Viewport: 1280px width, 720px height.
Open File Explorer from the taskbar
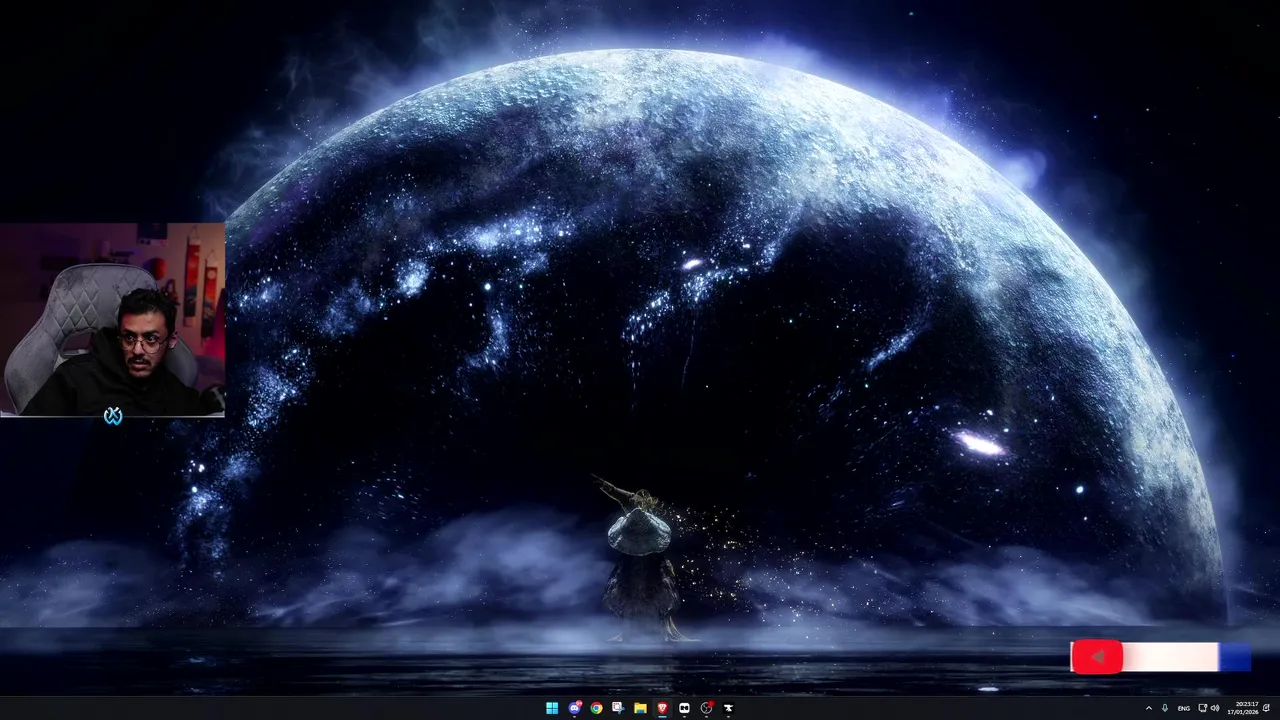point(640,708)
